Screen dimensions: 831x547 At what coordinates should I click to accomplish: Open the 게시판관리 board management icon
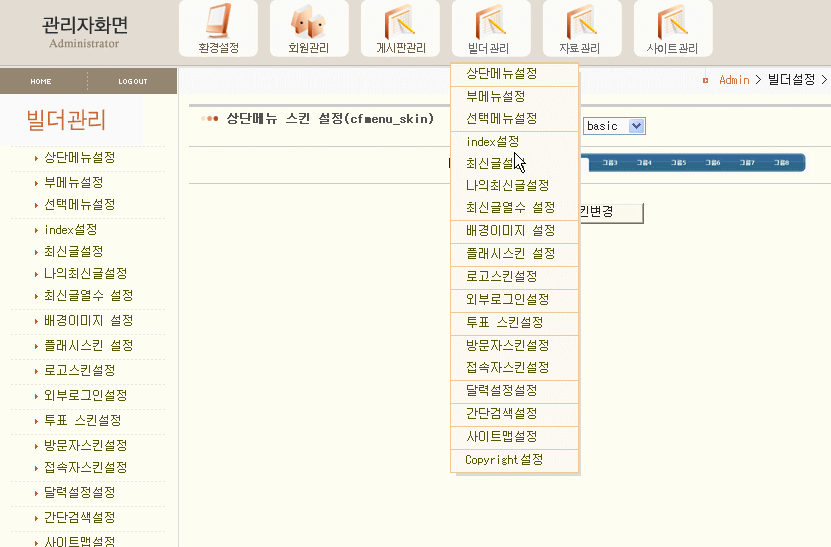tap(400, 28)
